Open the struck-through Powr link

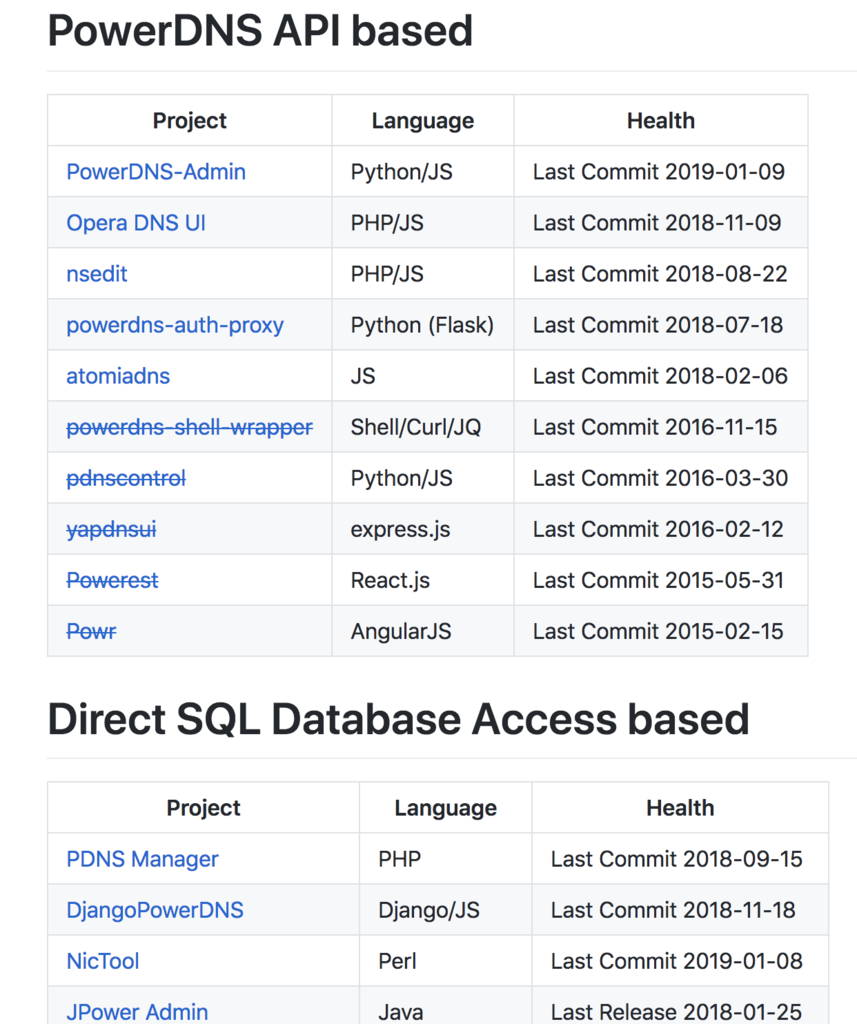tap(91, 632)
